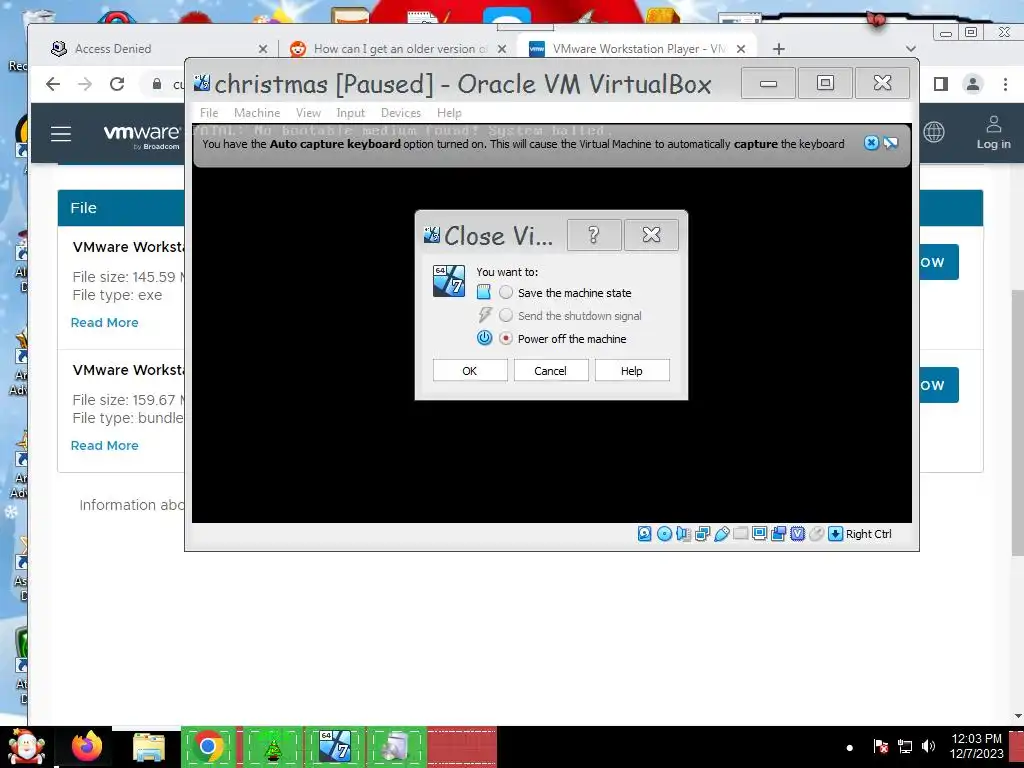Click Log in on VMware page
This screenshot has height=768, width=1024.
[993, 133]
